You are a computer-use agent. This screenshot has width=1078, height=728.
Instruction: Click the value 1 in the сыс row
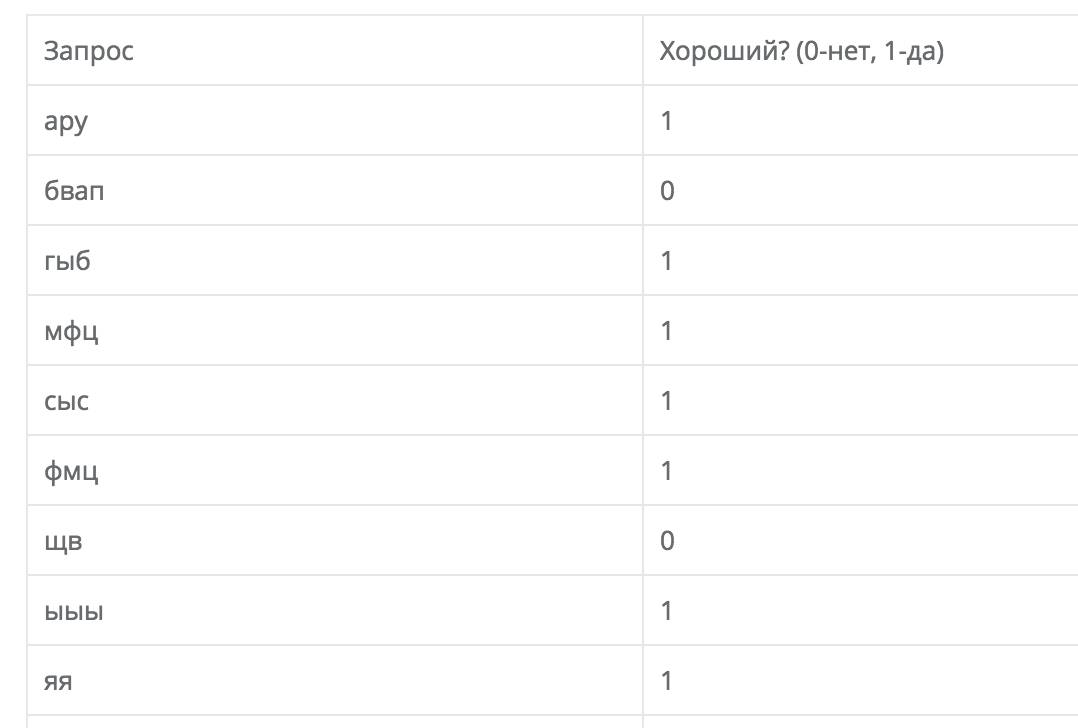tap(667, 401)
